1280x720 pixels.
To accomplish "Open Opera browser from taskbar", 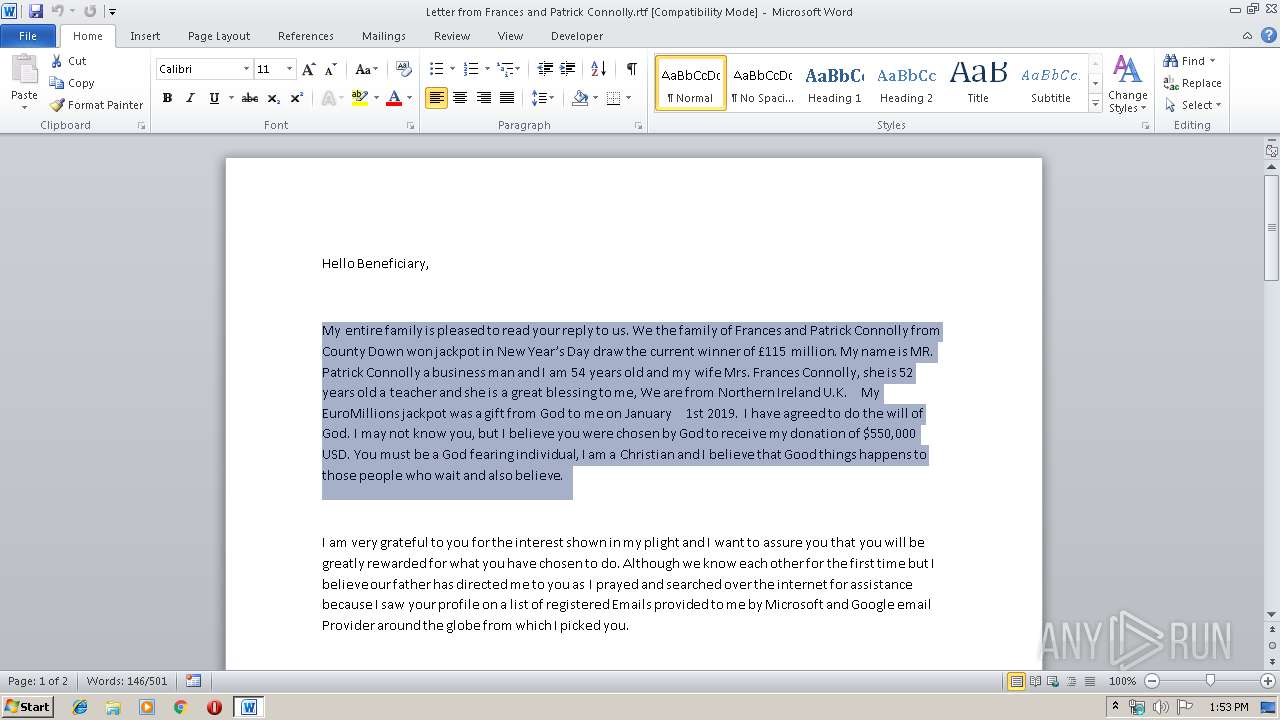I will [x=214, y=707].
